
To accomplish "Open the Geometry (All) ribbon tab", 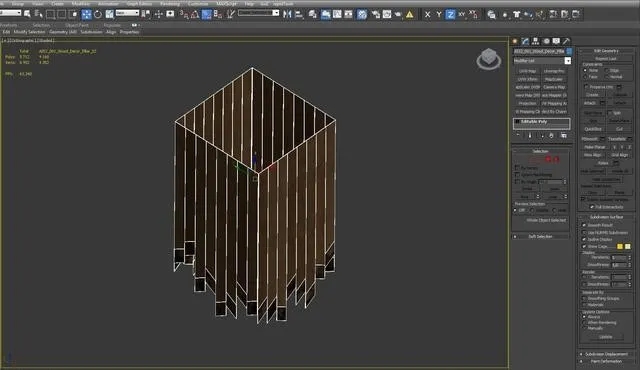I will [x=63, y=32].
